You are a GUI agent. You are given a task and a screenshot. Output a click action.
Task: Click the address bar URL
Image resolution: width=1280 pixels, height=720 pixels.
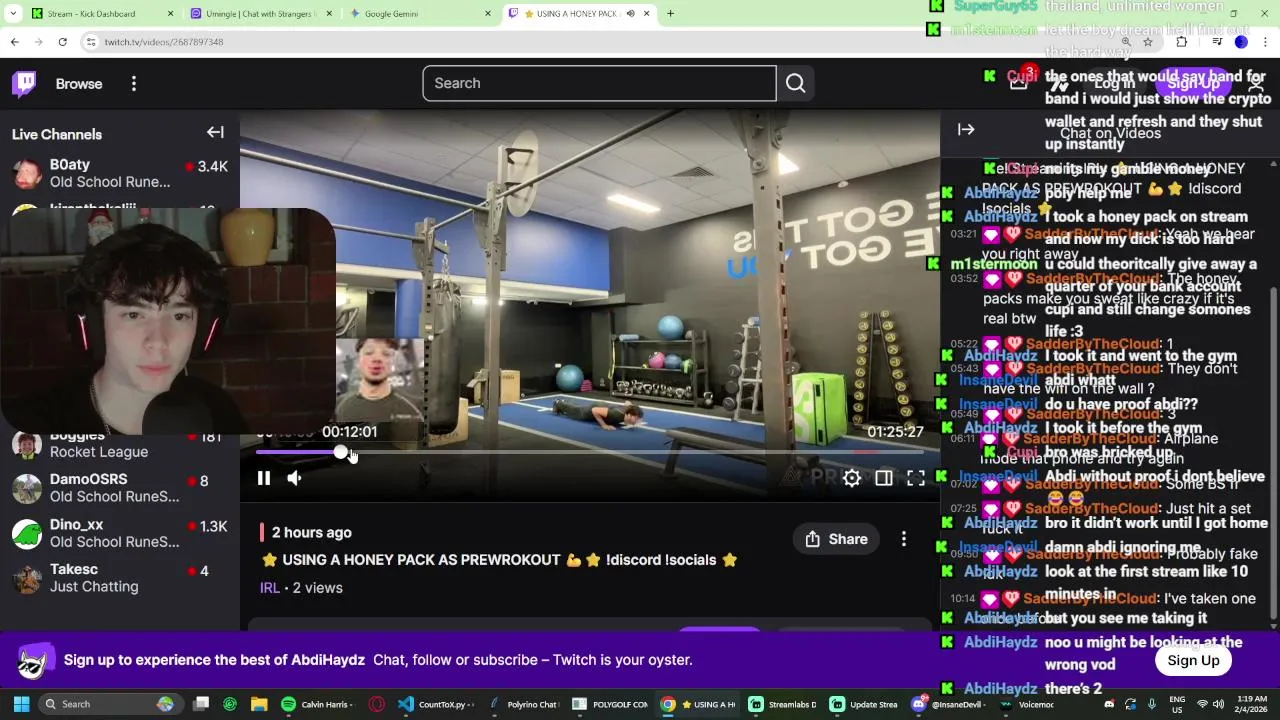click(164, 42)
